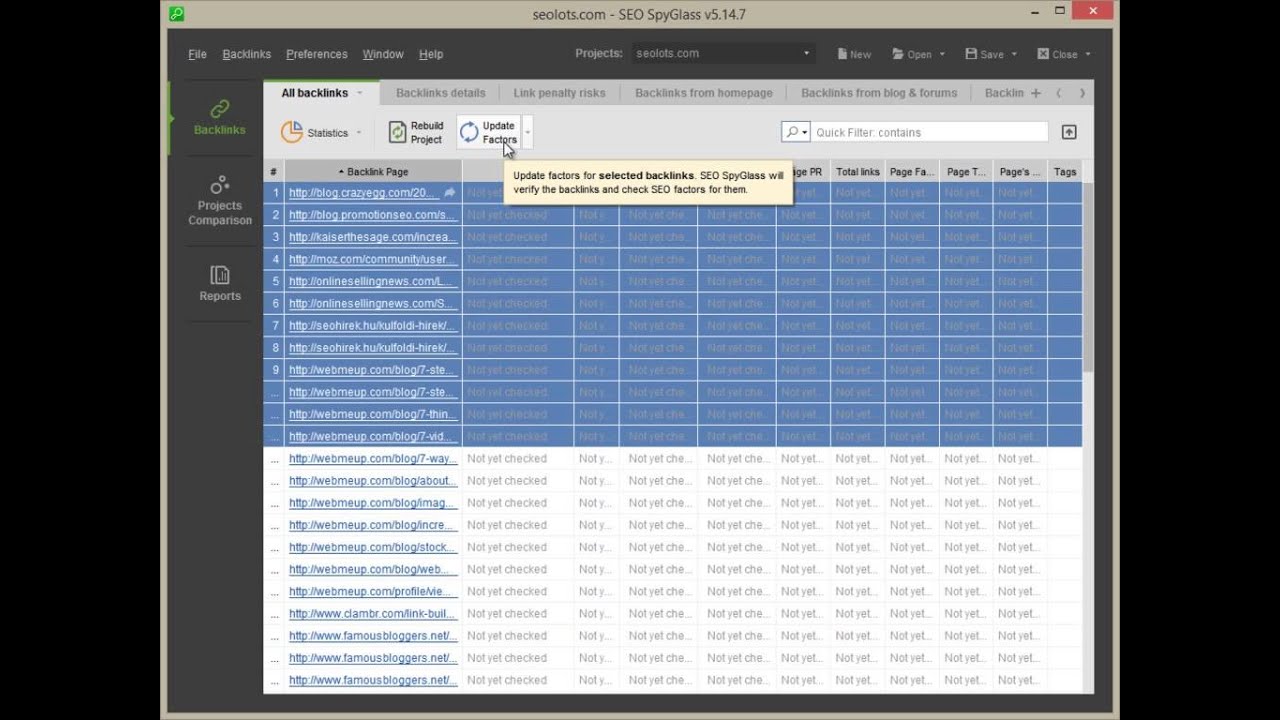Click the Rebuild Project button
Image resolution: width=1280 pixels, height=720 pixels.
click(x=416, y=132)
